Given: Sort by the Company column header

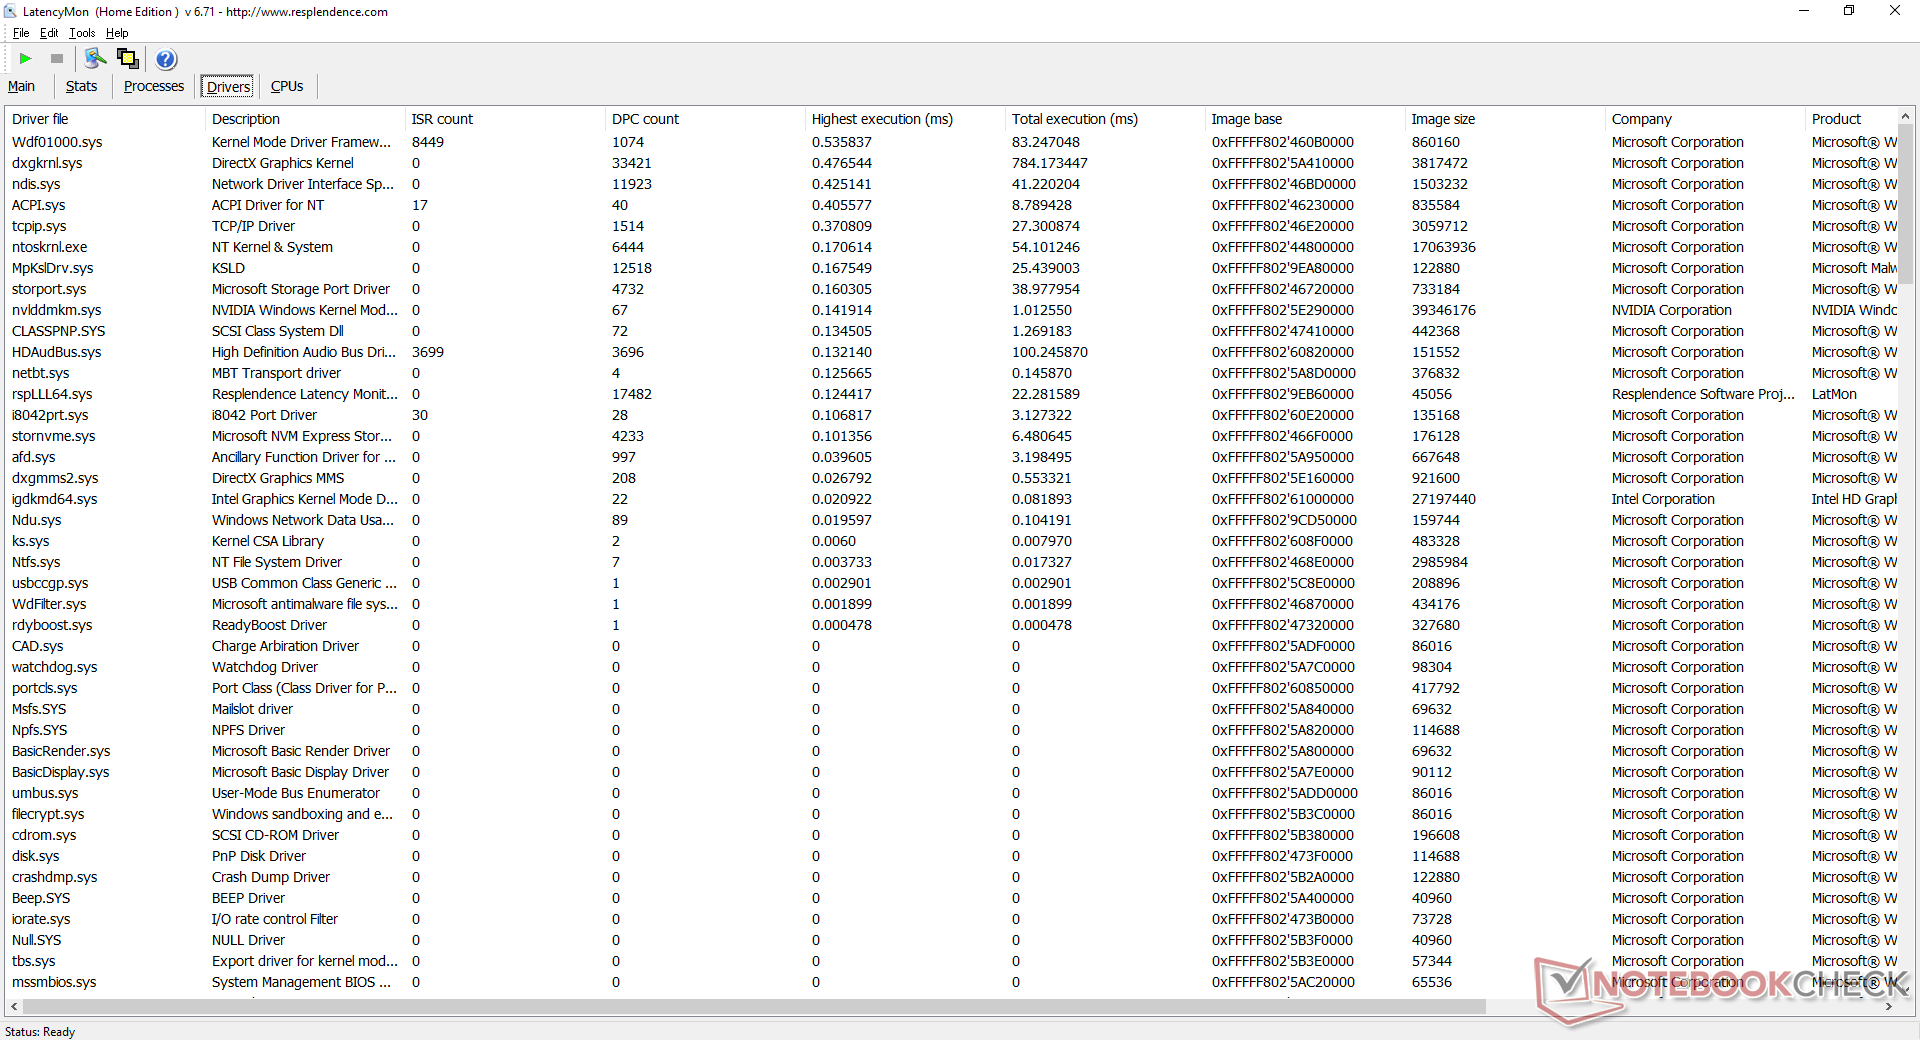Looking at the screenshot, I should pyautogui.click(x=1705, y=119).
